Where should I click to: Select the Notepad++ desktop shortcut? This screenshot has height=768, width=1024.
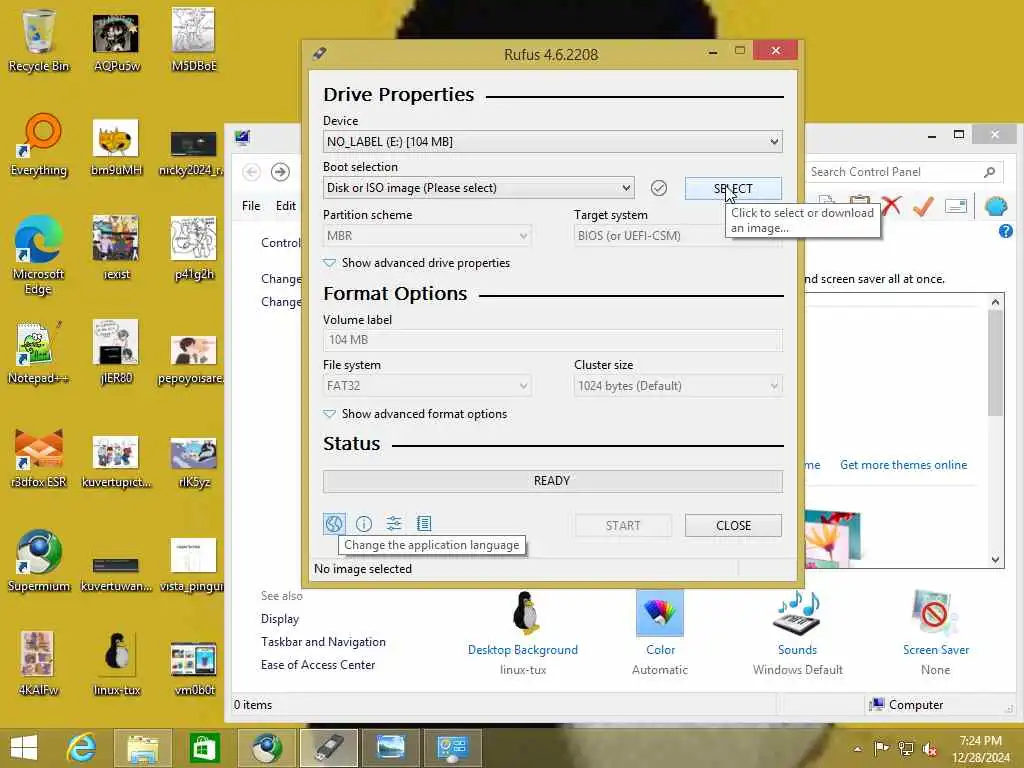click(x=38, y=353)
